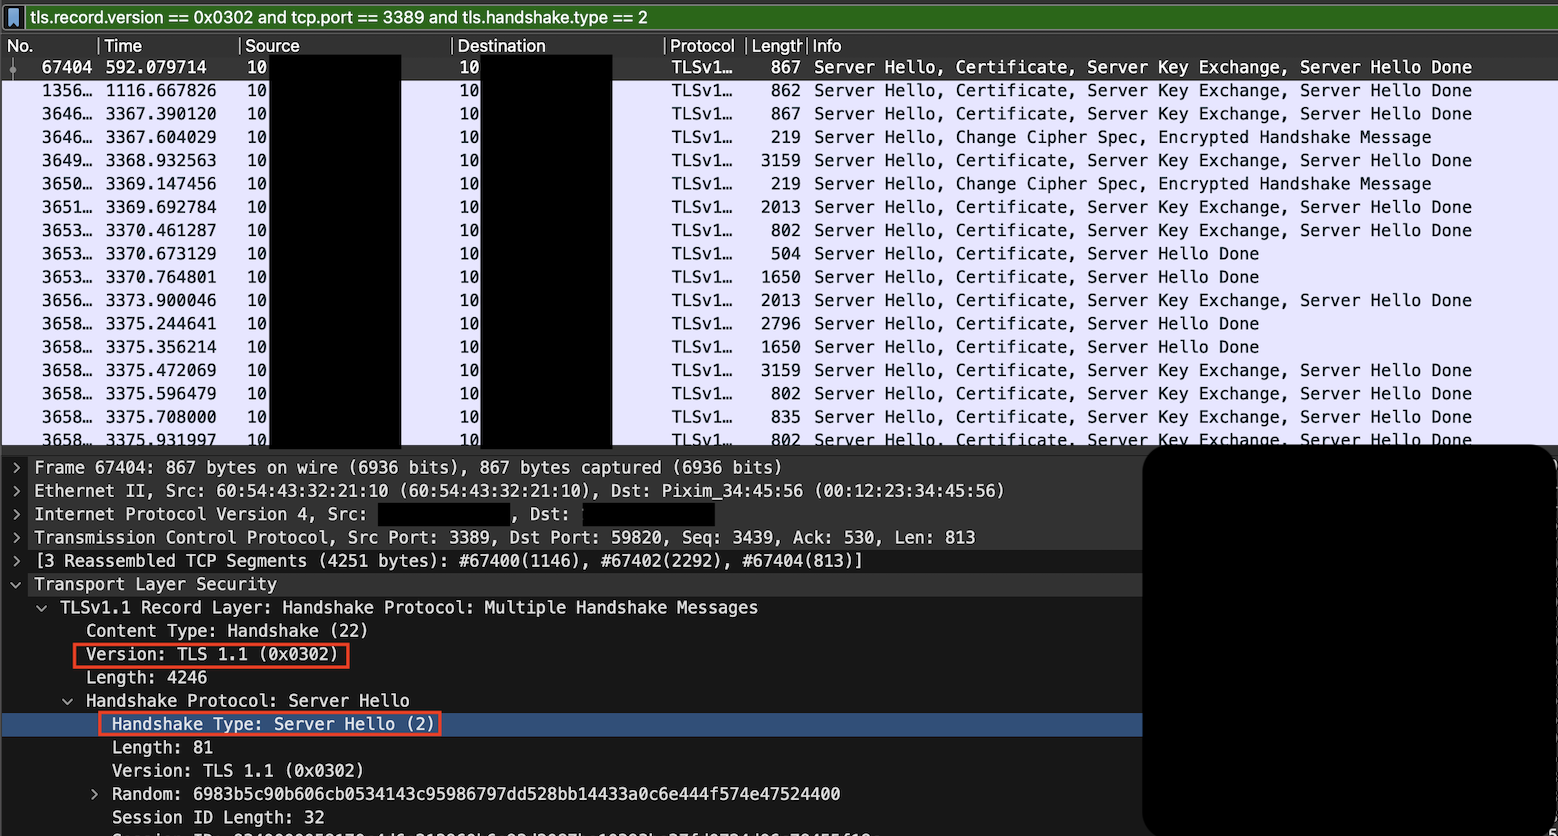Select Handshake Type: Server Hello (2) row
The image size is (1558, 836).
click(572, 724)
